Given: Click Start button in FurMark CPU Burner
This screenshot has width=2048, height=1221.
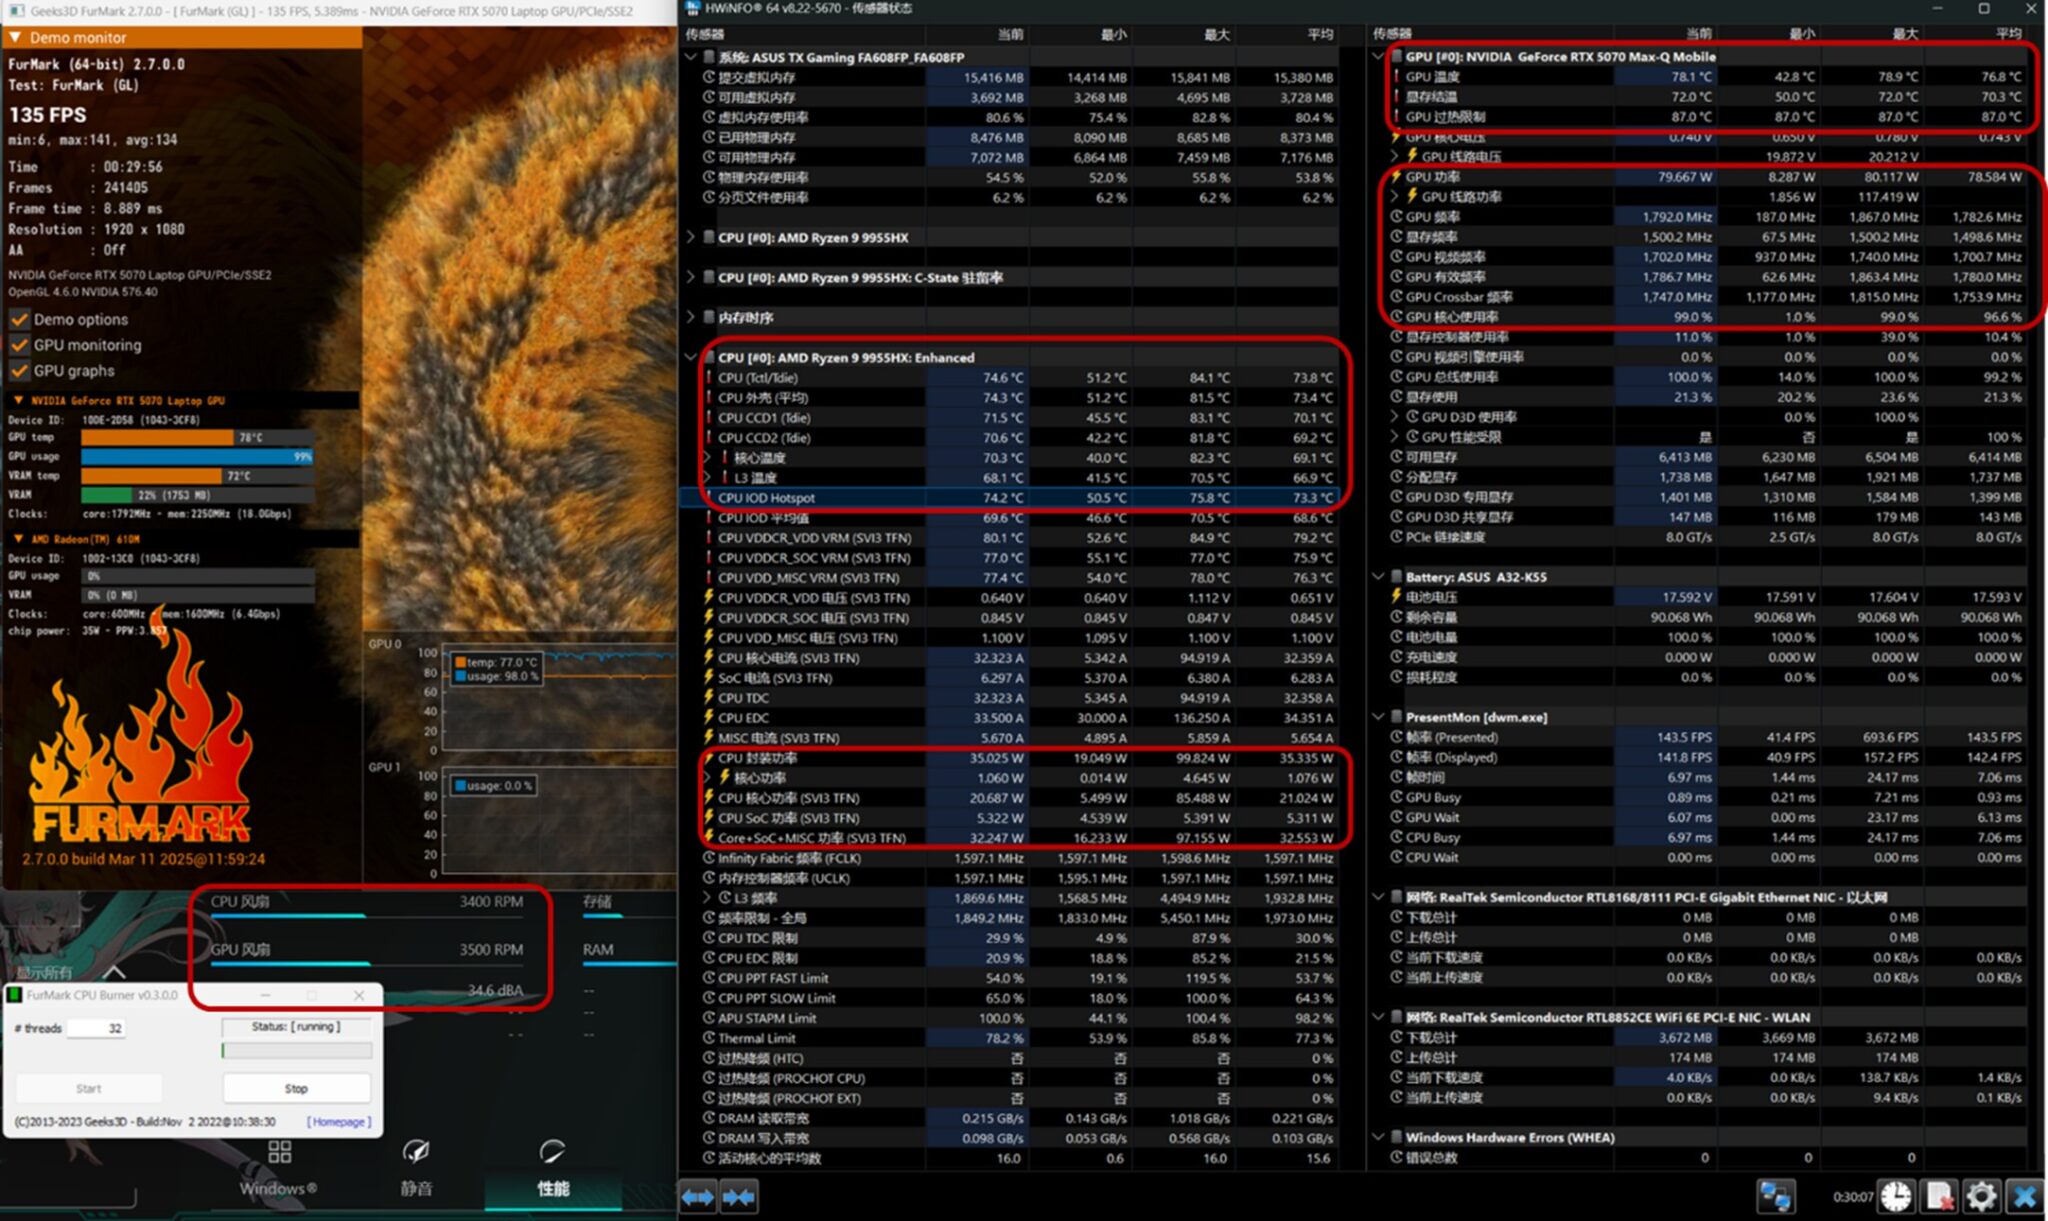Looking at the screenshot, I should (x=89, y=1088).
